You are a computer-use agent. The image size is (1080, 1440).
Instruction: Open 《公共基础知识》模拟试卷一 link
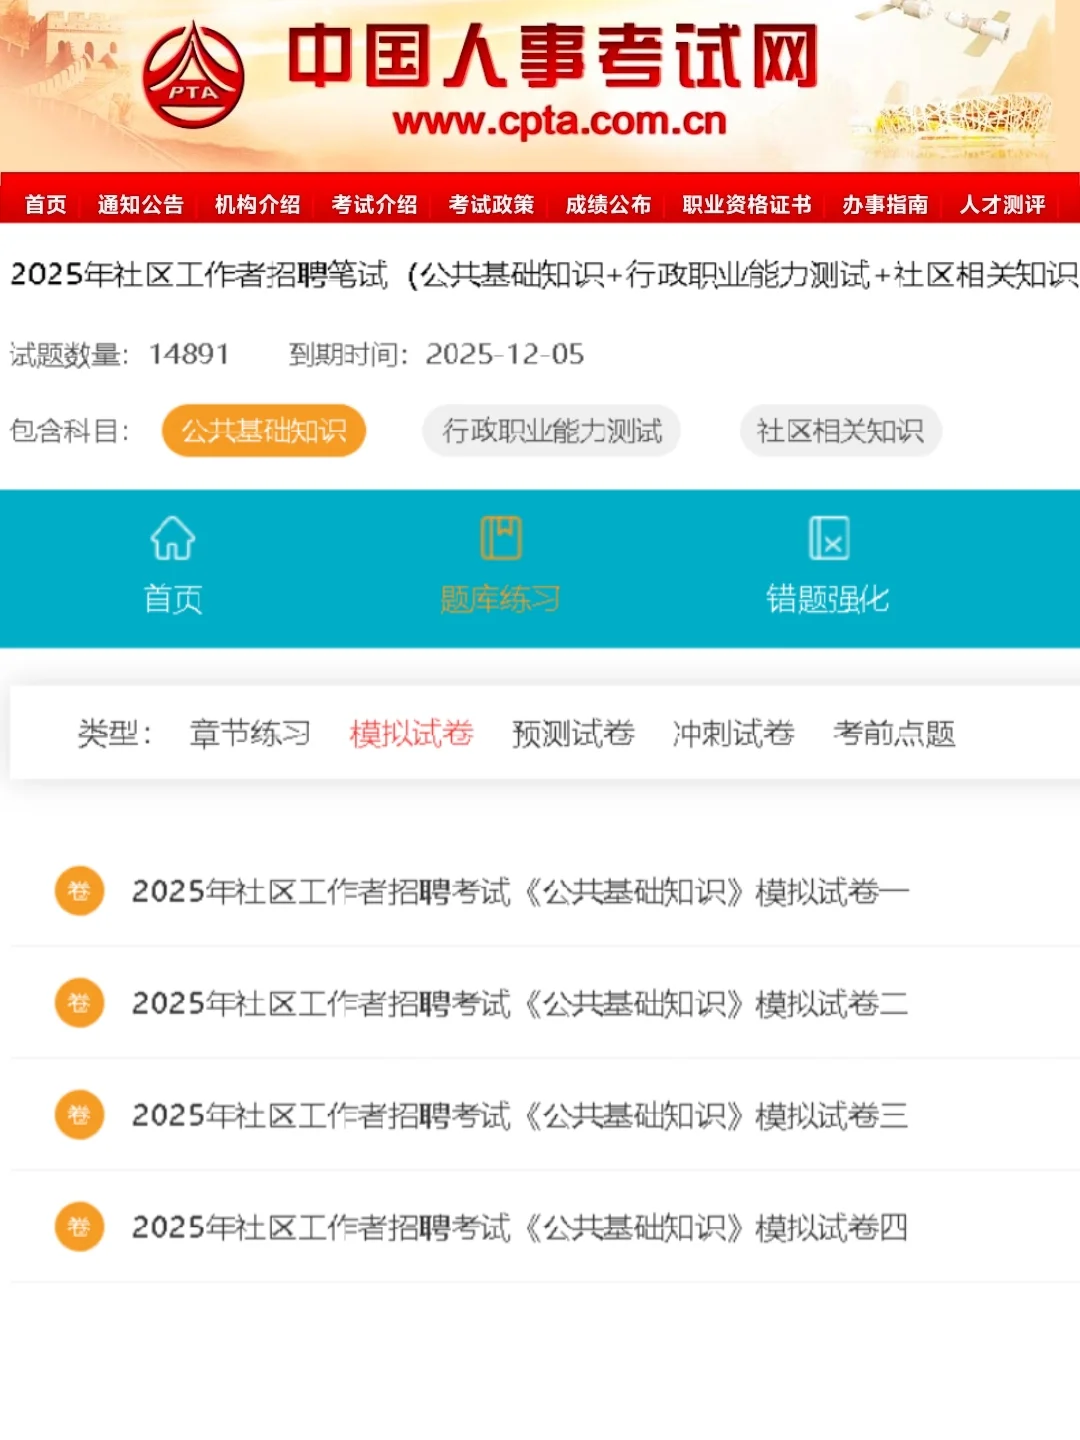pos(521,891)
